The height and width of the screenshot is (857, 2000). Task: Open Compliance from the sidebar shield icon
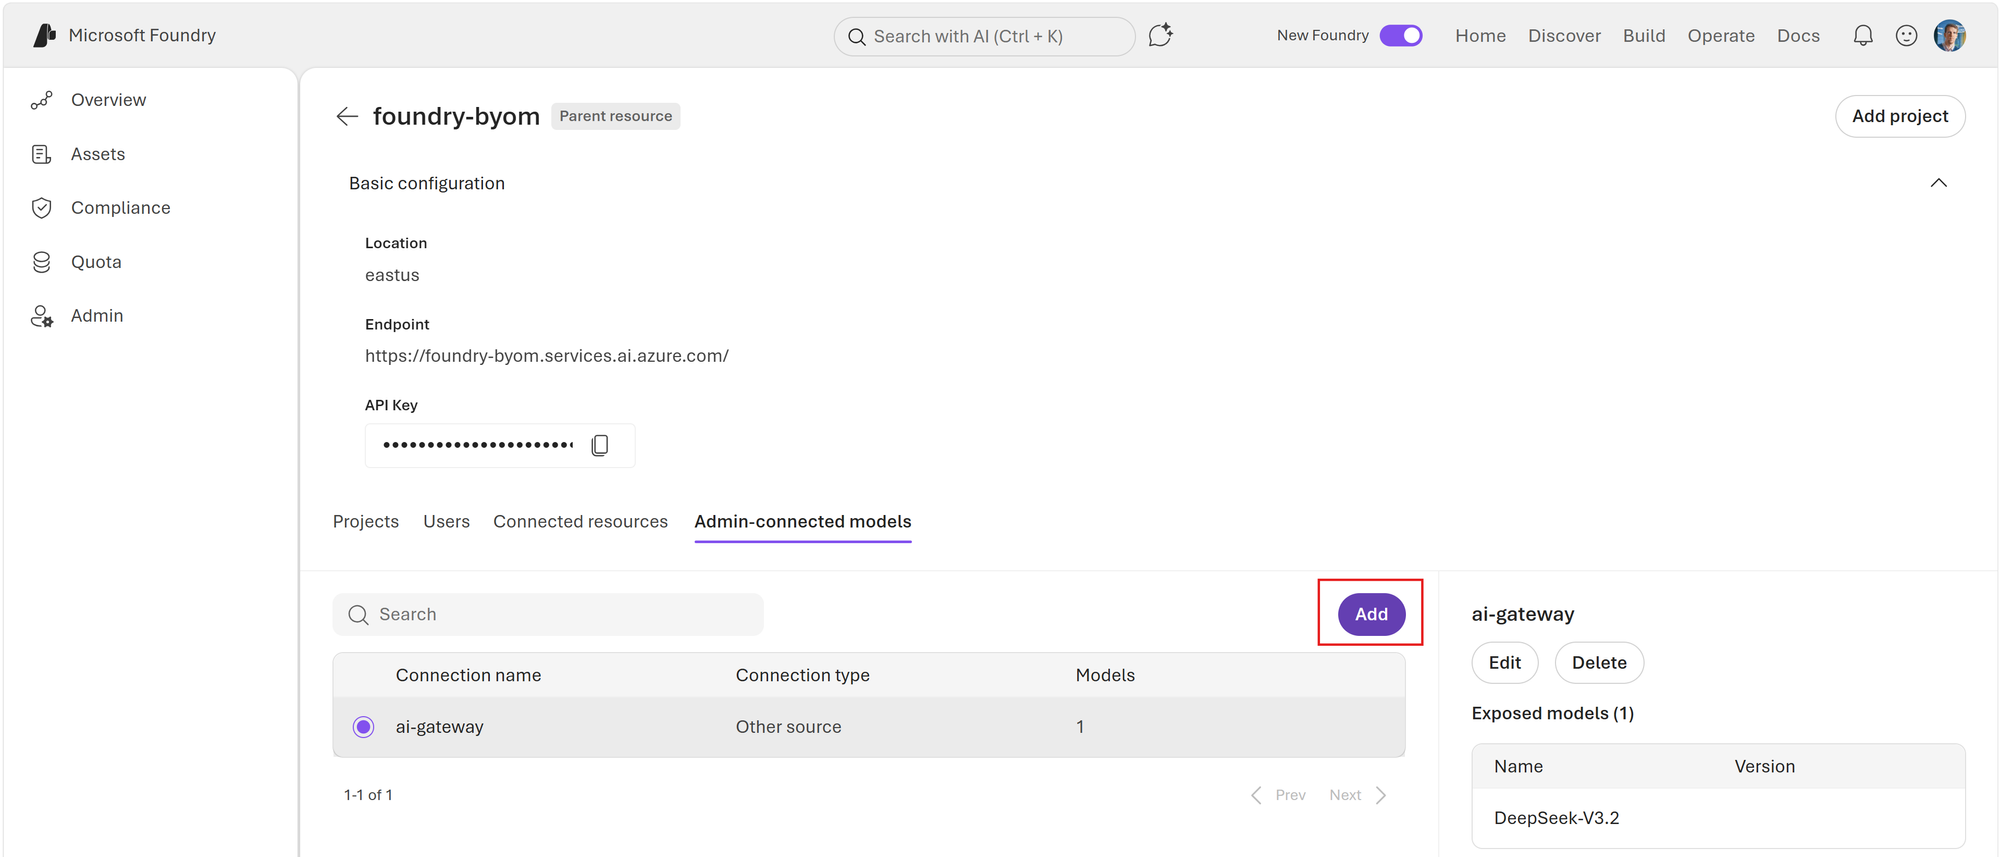click(42, 208)
